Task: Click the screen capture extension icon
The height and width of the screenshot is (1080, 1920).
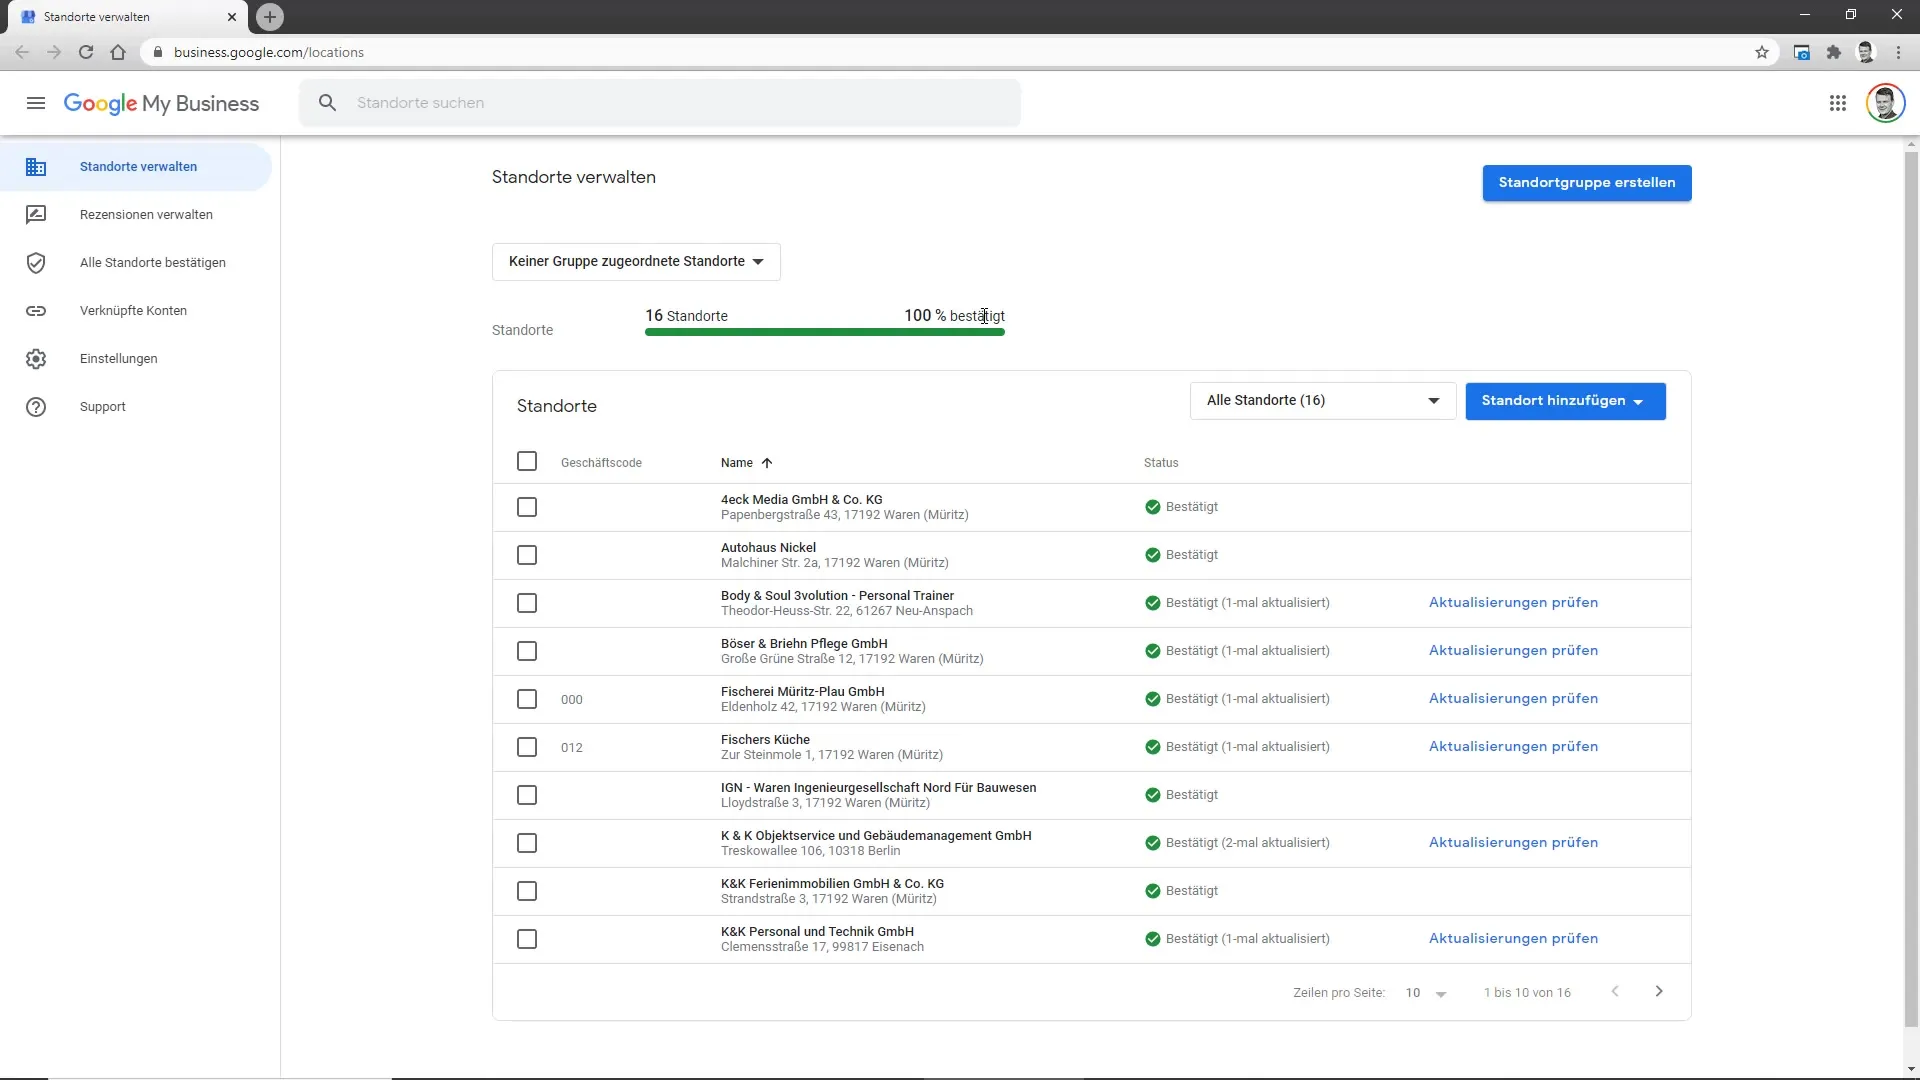Action: (x=1801, y=52)
